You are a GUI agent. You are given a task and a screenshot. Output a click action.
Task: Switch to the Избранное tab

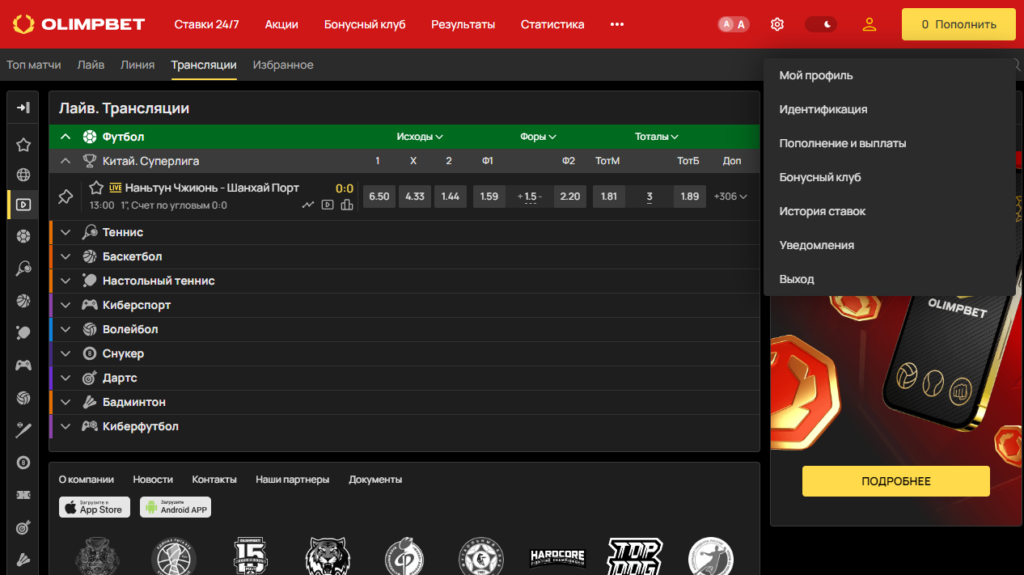pos(283,65)
